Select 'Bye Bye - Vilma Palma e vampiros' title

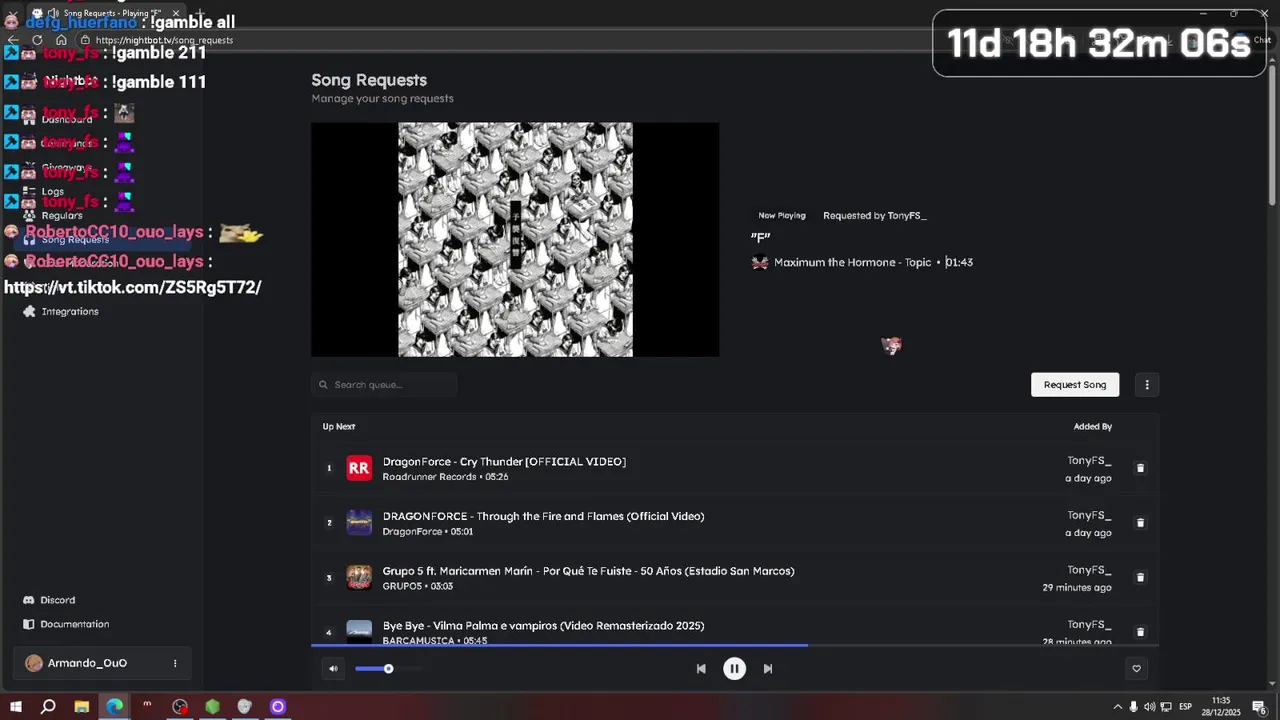pos(543,626)
